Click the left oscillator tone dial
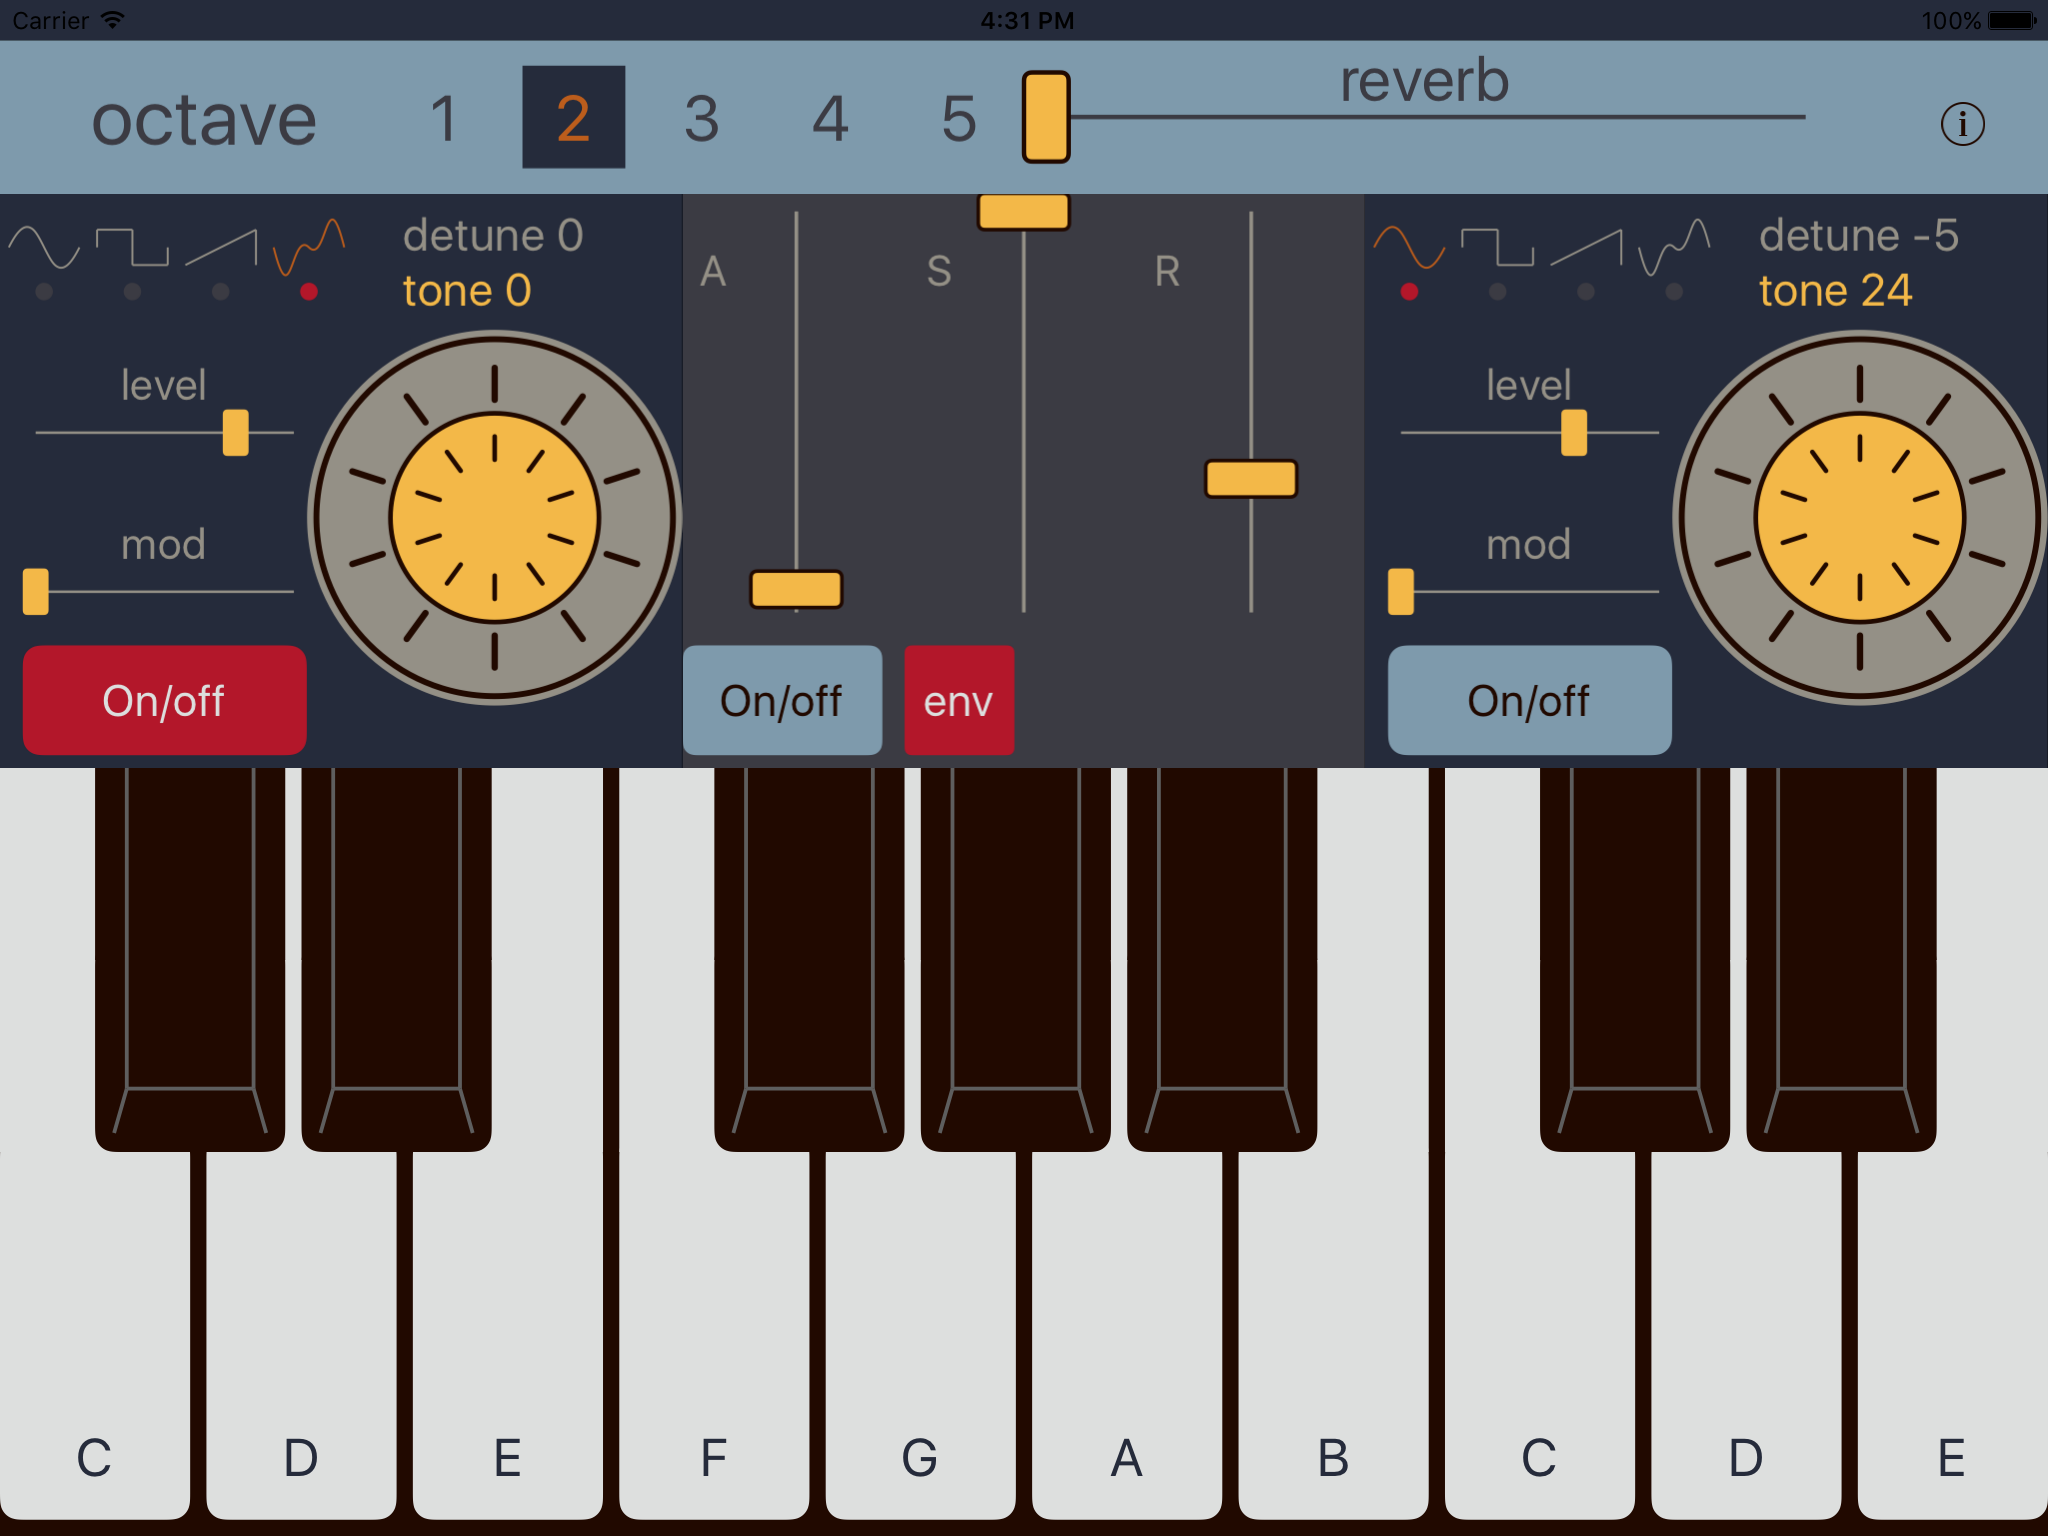The width and height of the screenshot is (2048, 1536). [494, 518]
